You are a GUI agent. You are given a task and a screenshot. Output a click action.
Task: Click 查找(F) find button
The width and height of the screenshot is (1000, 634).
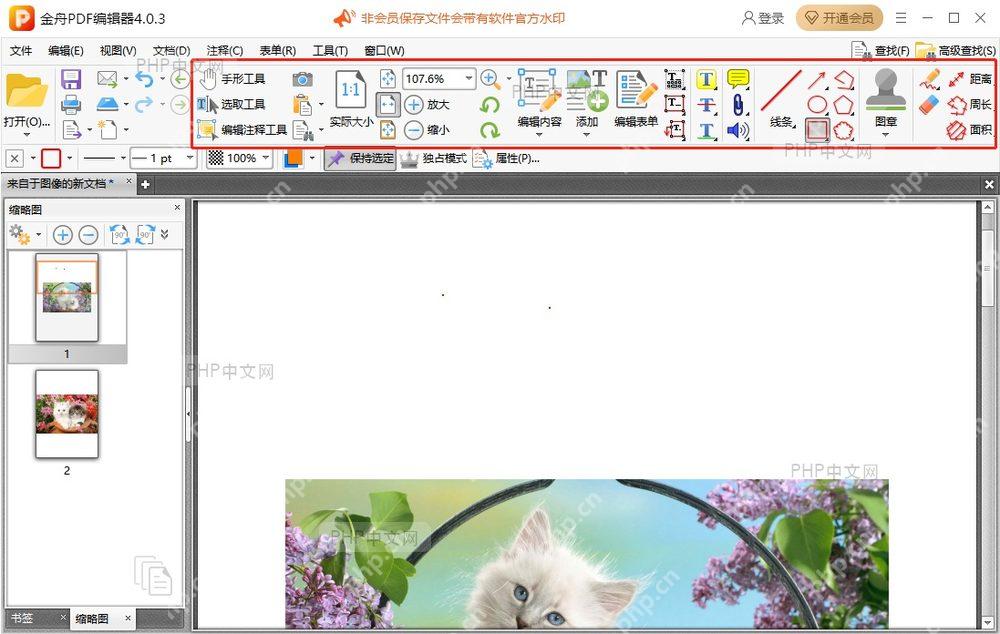point(881,50)
